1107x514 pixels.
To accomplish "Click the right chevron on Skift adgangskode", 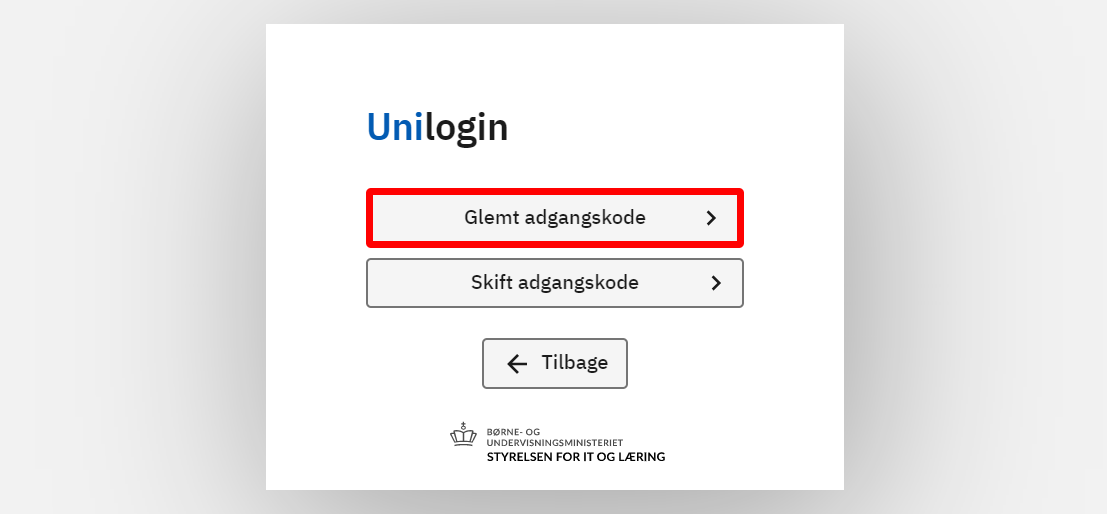I will point(716,283).
